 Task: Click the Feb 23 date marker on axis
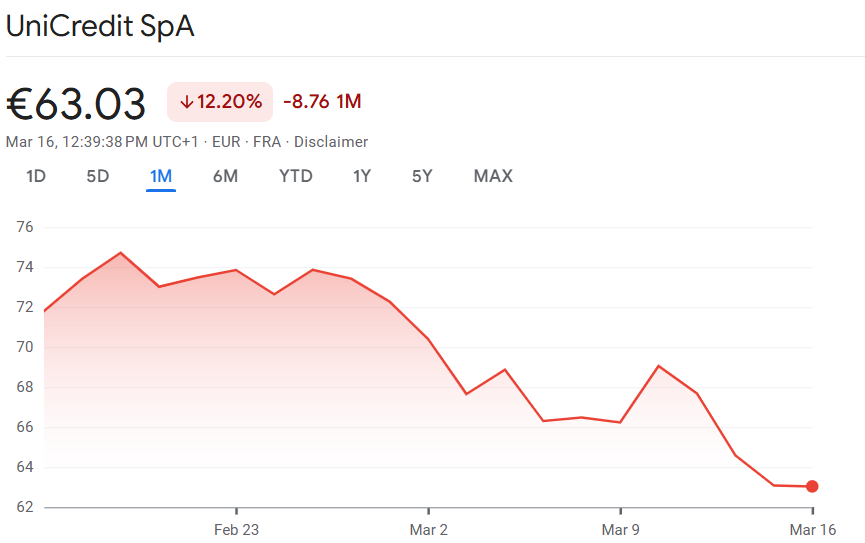tap(237, 530)
